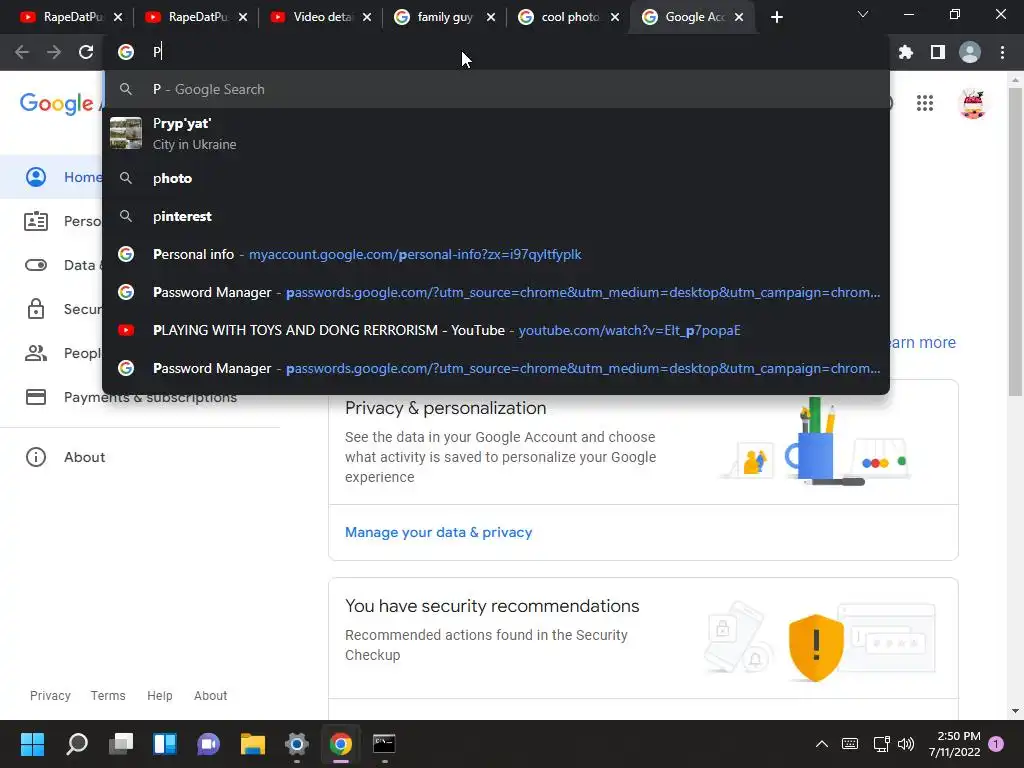Open the clock and date flyout
Screen dimensions: 1024x768
pos(954,744)
